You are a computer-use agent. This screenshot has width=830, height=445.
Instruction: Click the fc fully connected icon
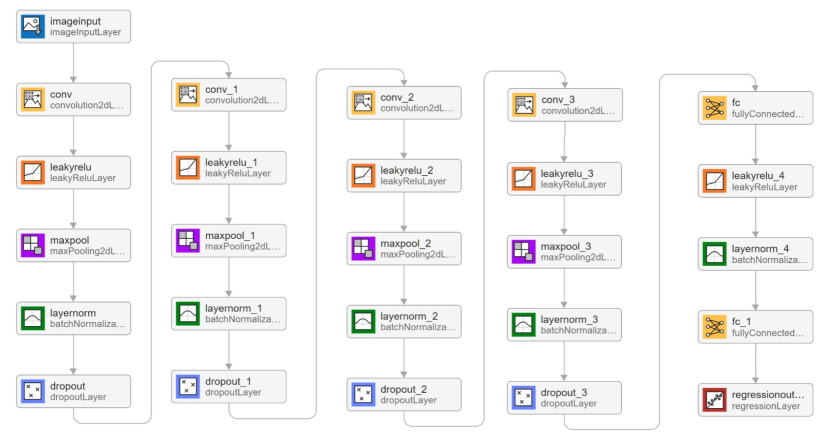pyautogui.click(x=714, y=108)
